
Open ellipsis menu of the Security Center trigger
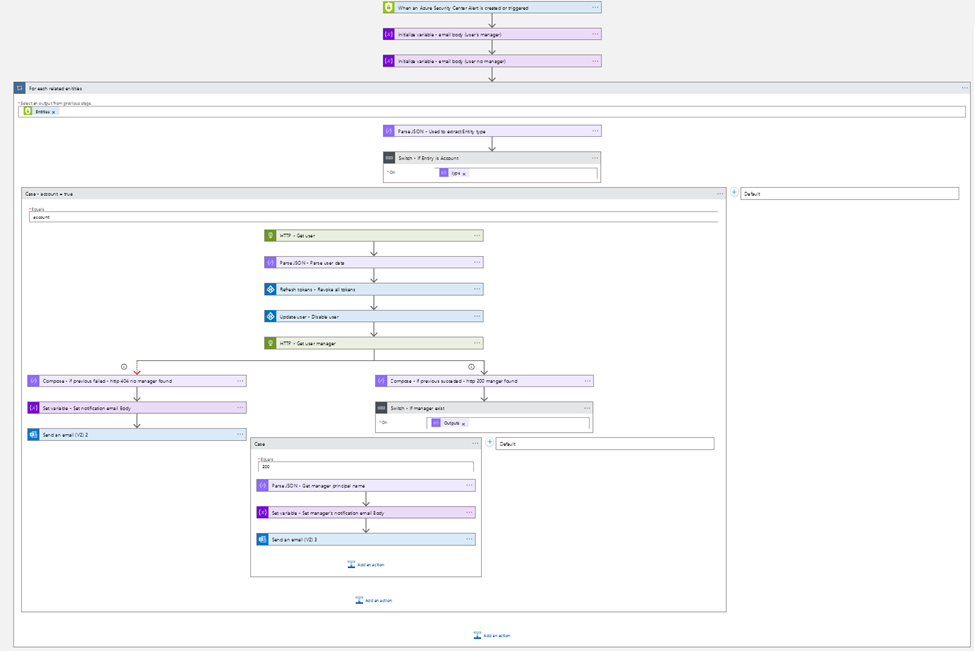point(595,7)
